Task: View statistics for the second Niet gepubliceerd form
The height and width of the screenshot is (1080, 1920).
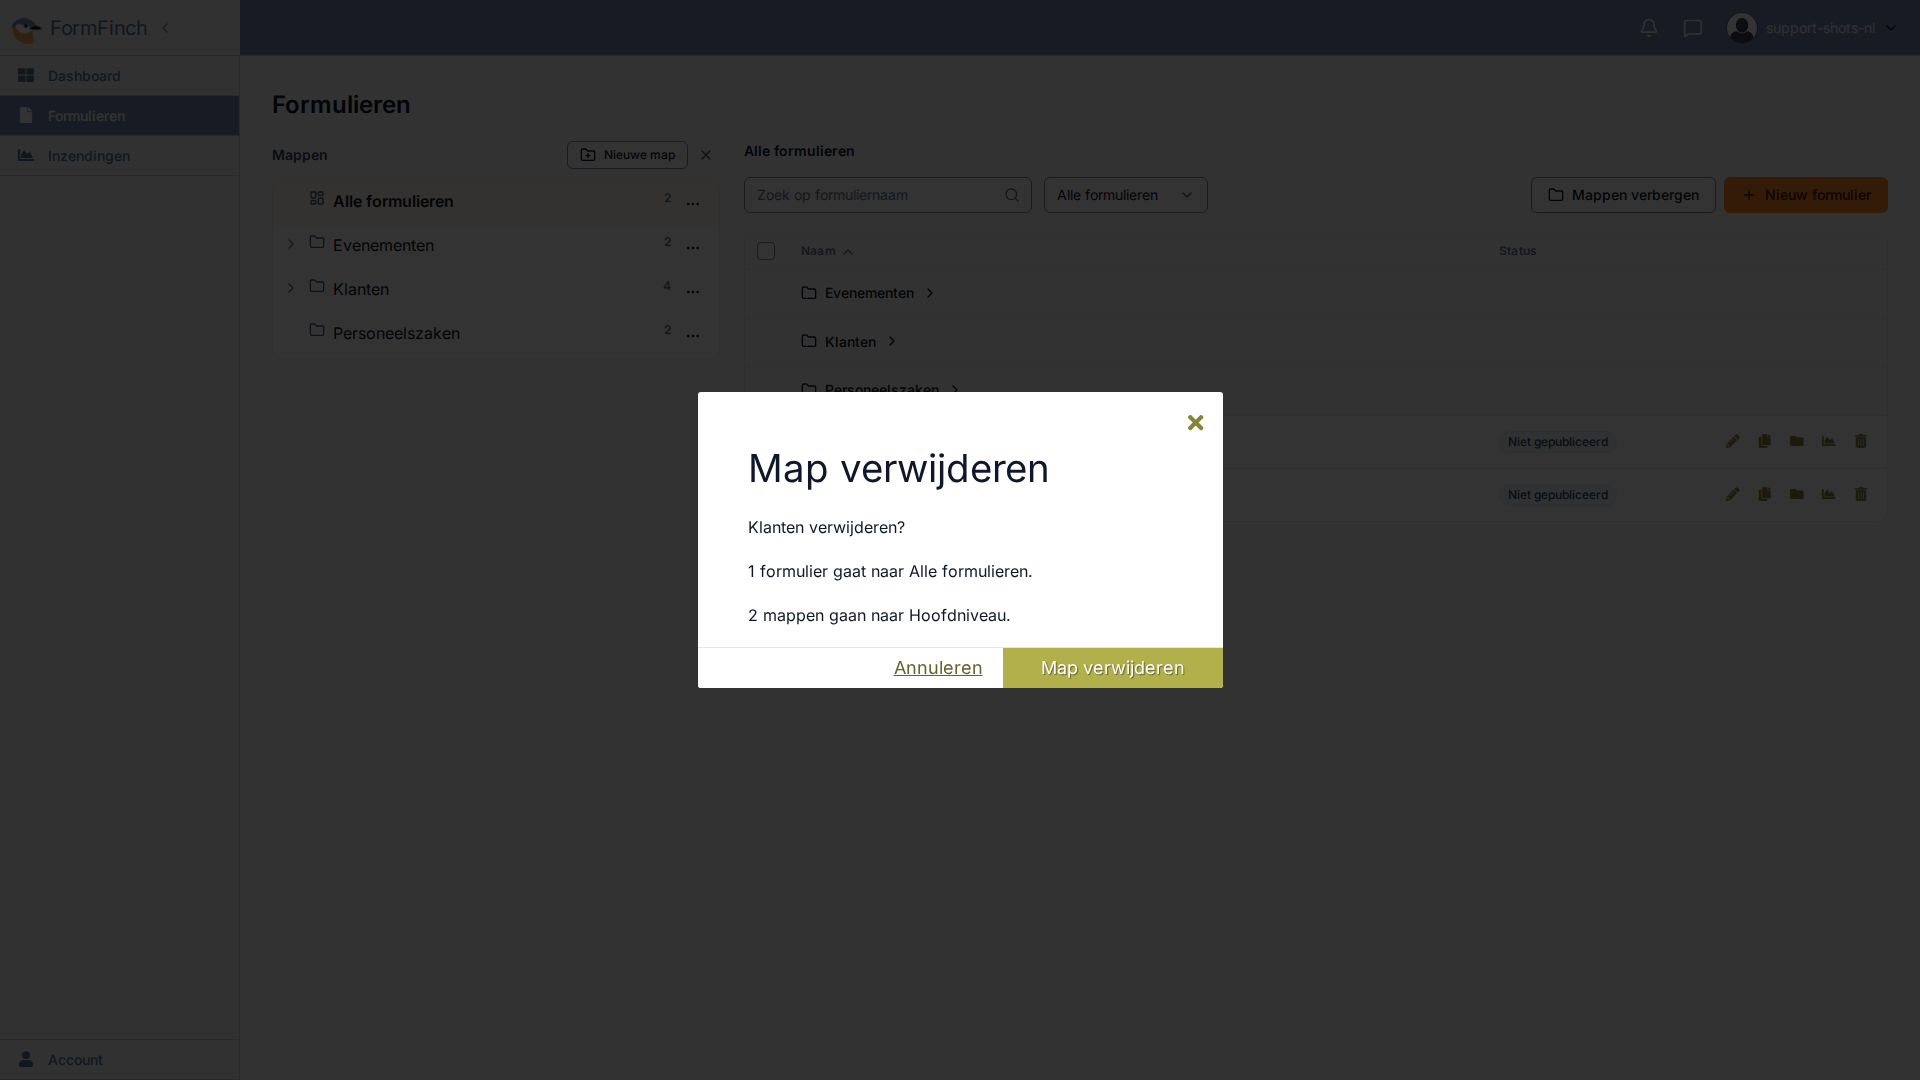Action: pyautogui.click(x=1829, y=494)
